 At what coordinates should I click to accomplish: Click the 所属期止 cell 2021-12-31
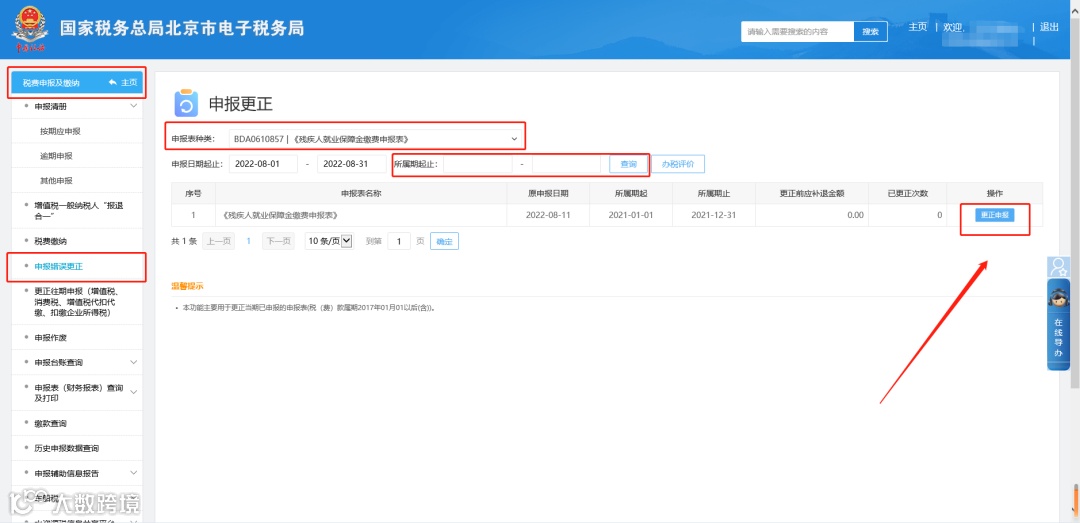tap(714, 215)
